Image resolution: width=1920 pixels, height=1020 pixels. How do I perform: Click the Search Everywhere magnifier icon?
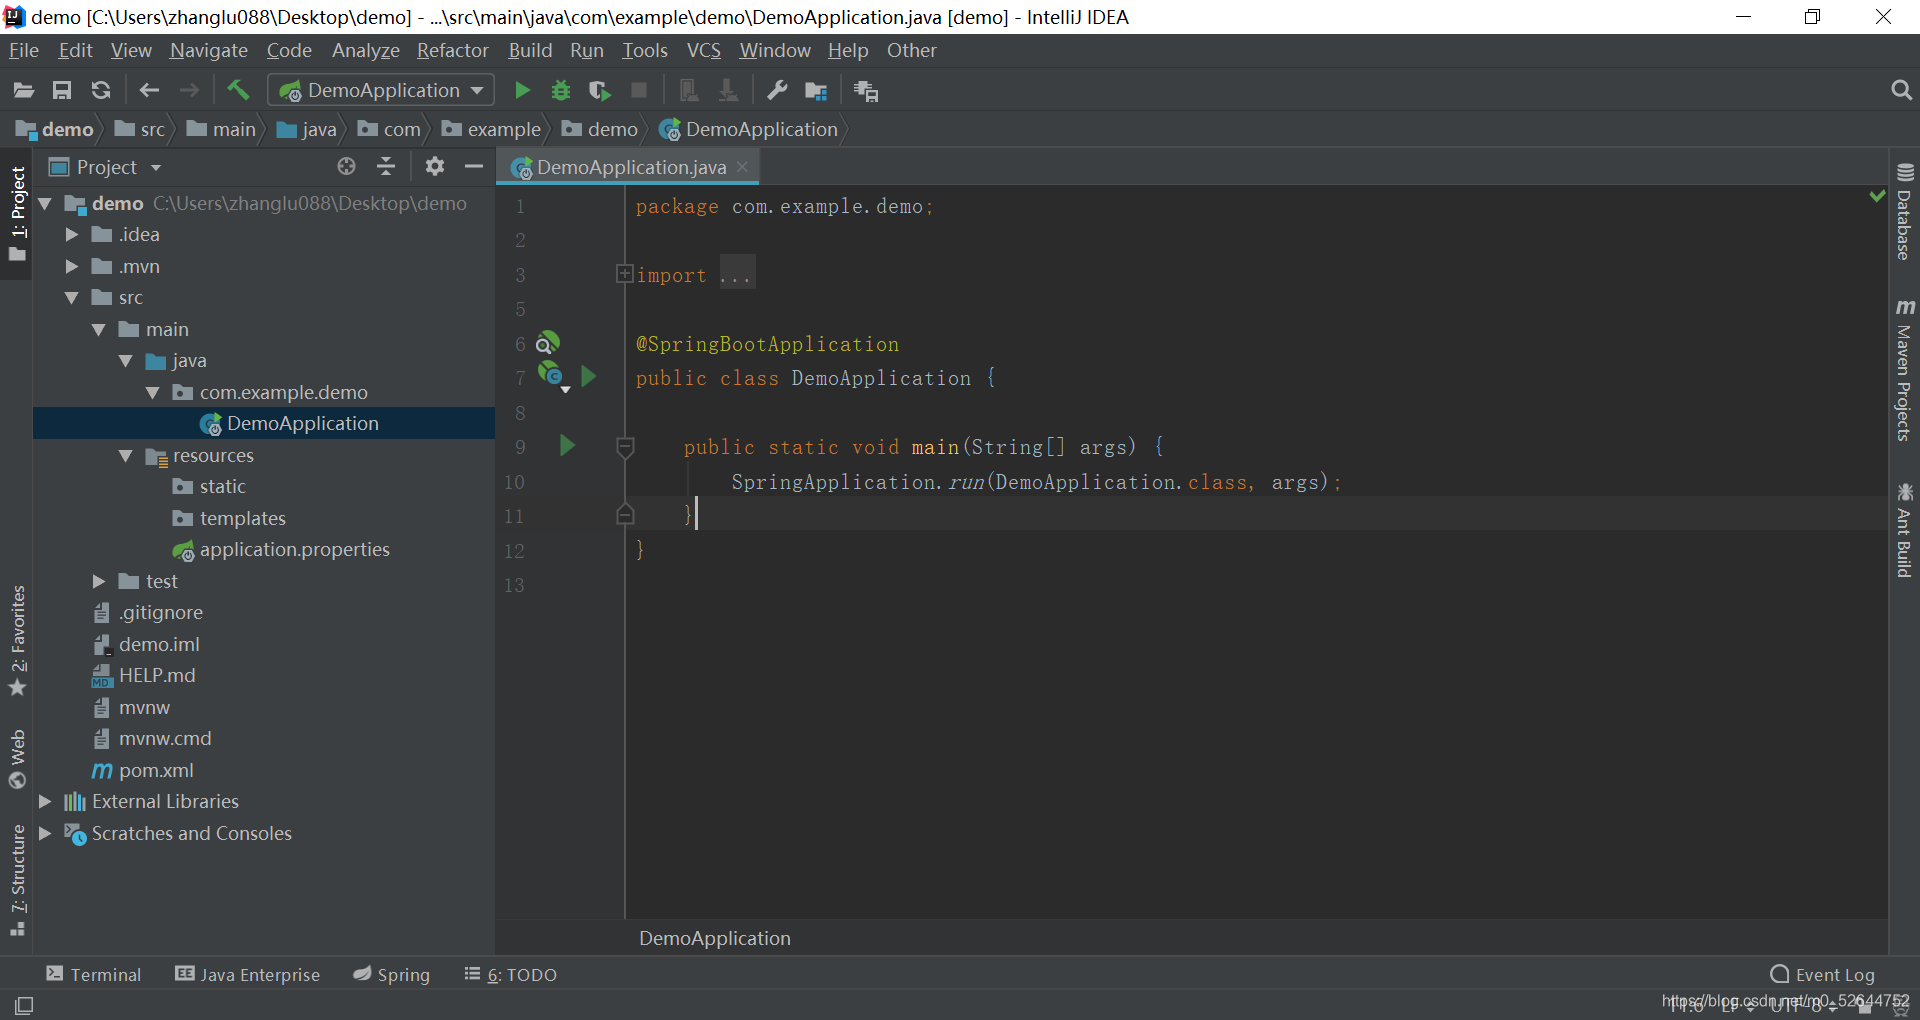tap(1901, 91)
